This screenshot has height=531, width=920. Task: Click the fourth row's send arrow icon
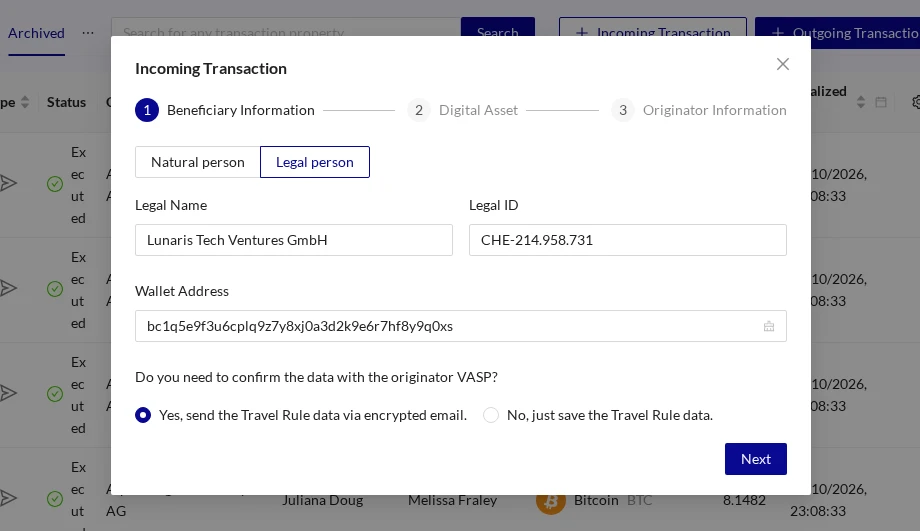click(x=8, y=498)
